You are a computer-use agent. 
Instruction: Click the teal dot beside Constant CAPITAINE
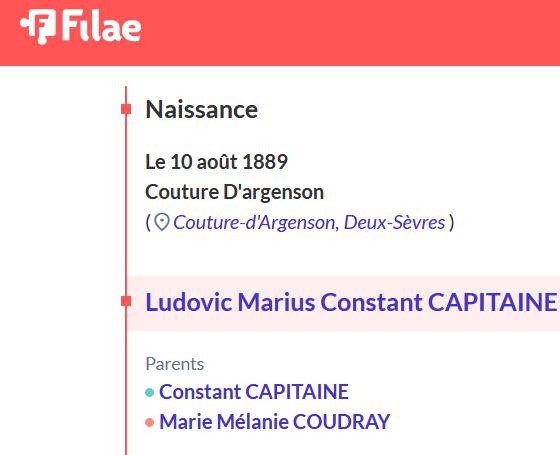(x=150, y=392)
